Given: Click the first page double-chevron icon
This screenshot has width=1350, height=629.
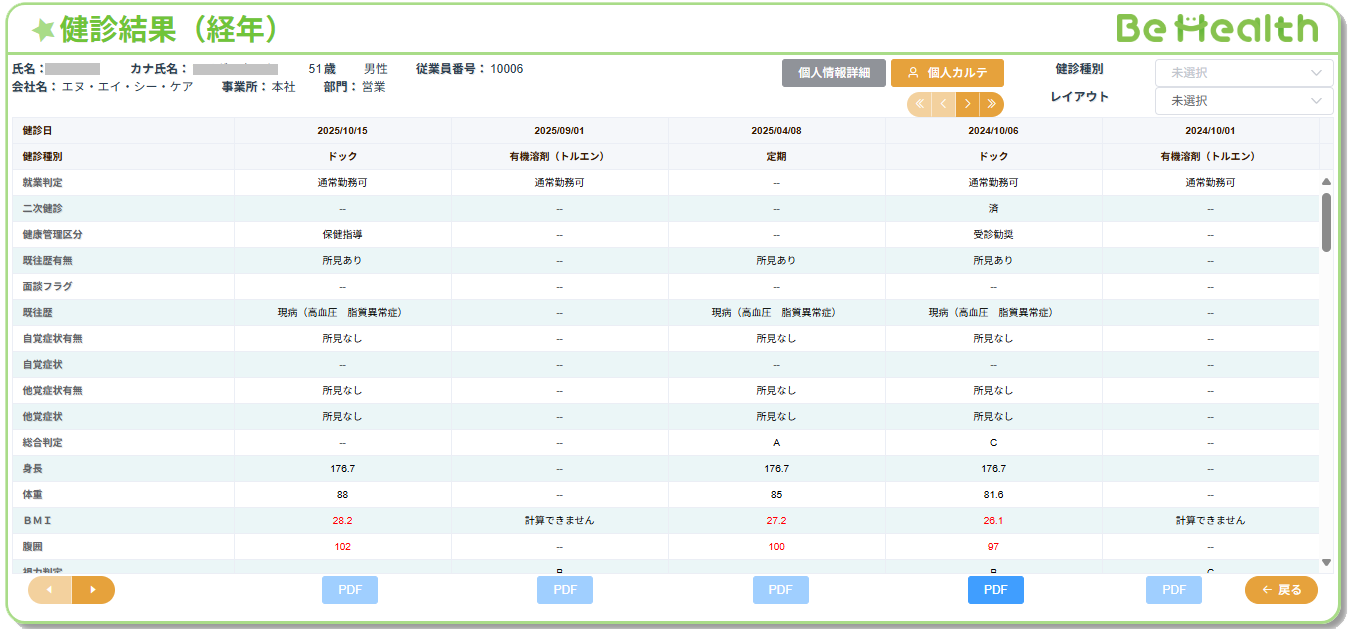Looking at the screenshot, I should (920, 104).
